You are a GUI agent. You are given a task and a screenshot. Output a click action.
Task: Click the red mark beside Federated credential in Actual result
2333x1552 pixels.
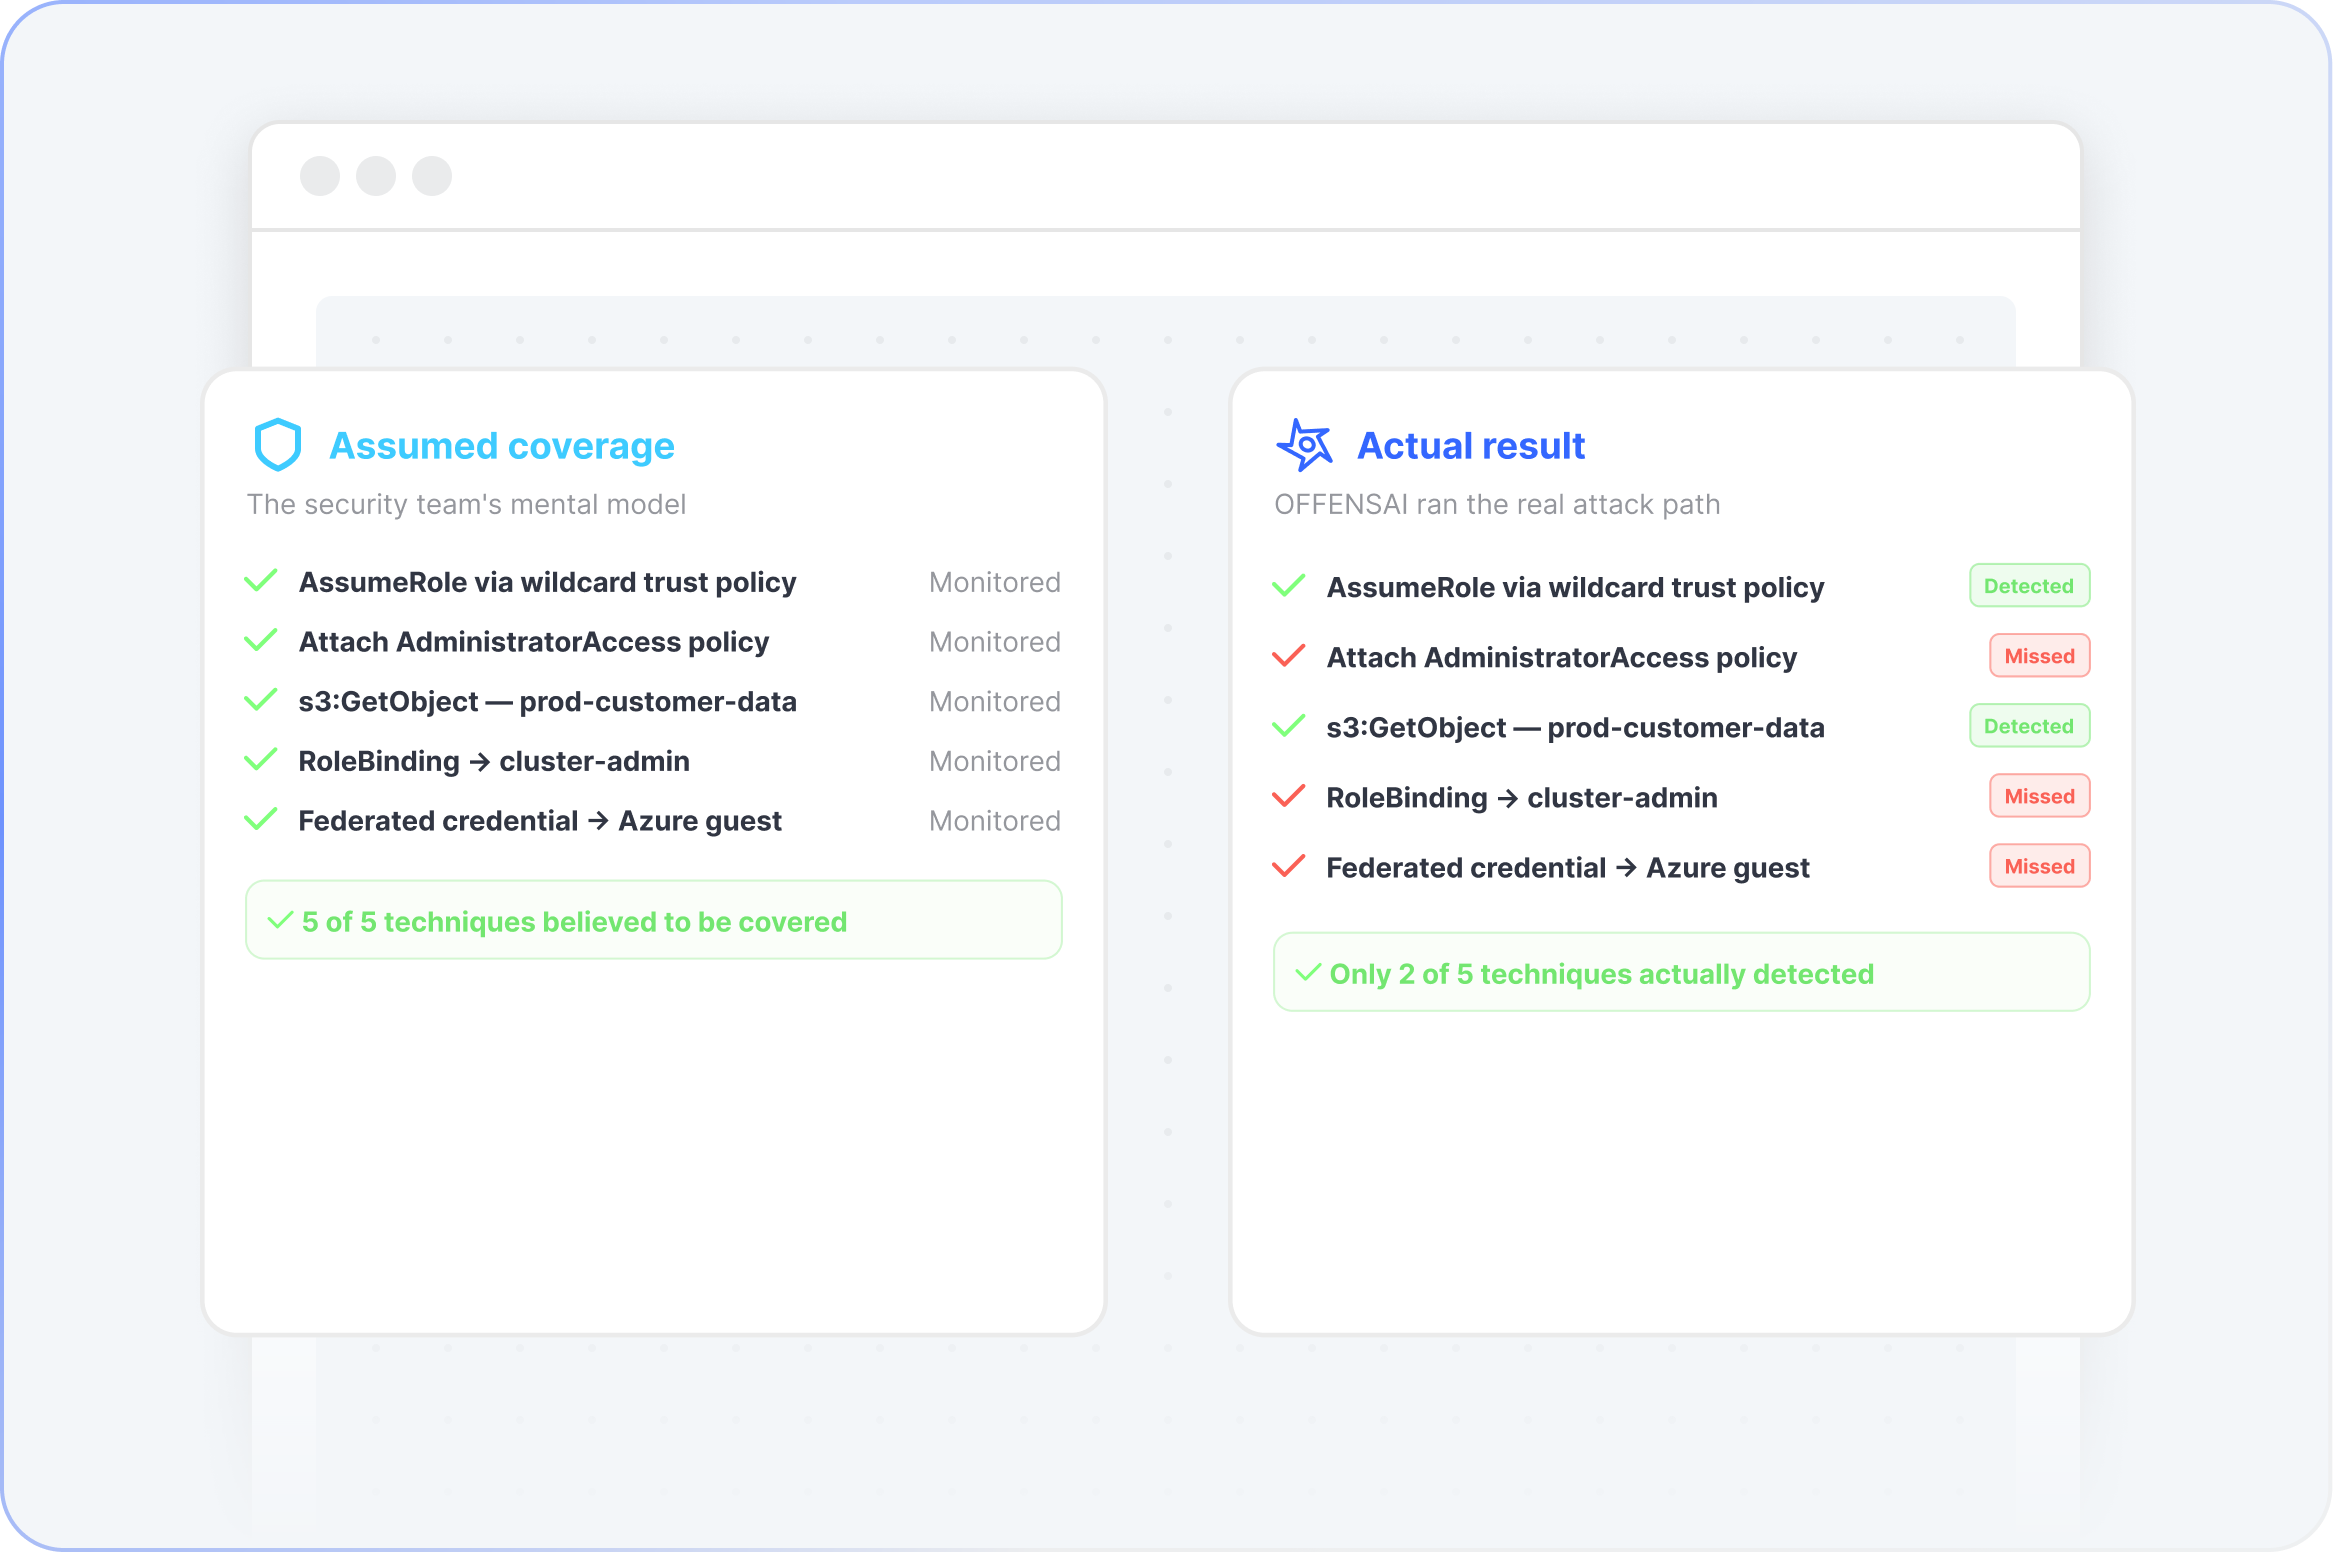[1289, 866]
